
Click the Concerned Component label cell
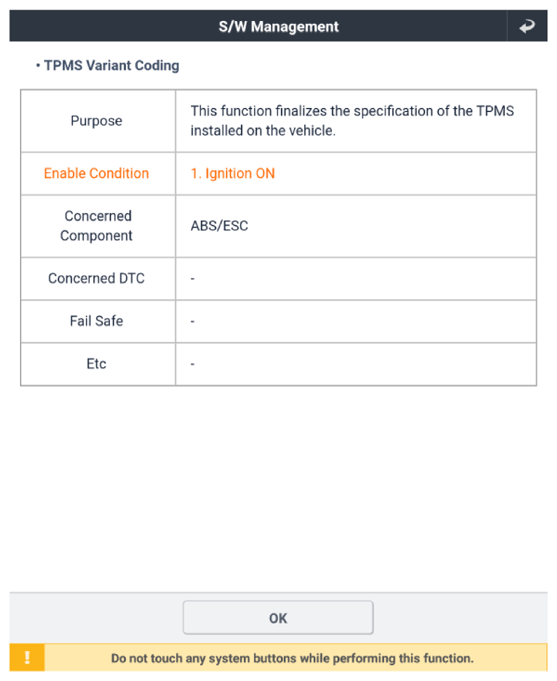click(x=98, y=226)
